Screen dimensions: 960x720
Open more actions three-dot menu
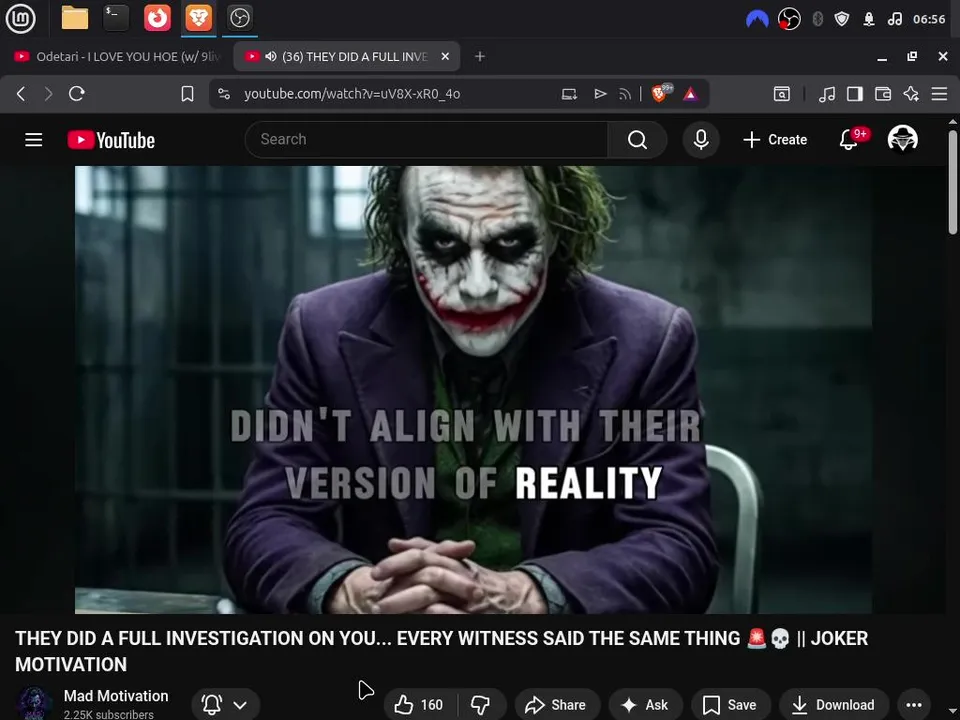pos(913,705)
